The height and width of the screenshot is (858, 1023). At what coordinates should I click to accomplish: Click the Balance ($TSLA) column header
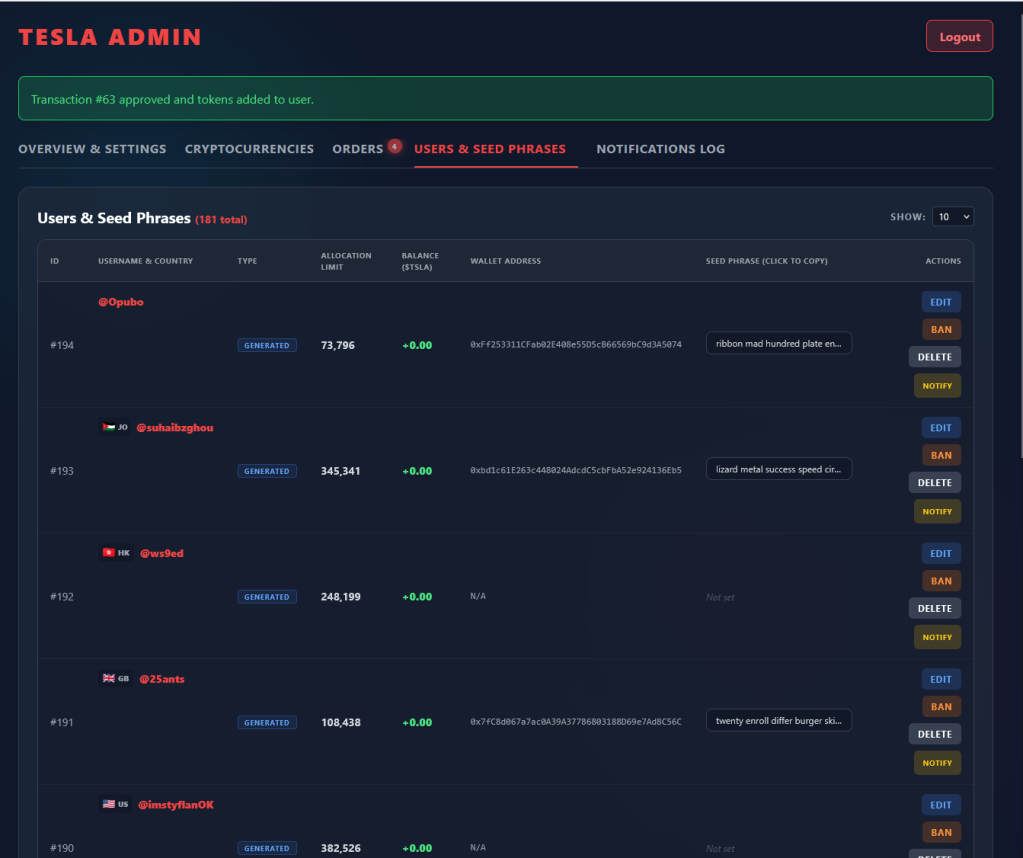[420, 261]
